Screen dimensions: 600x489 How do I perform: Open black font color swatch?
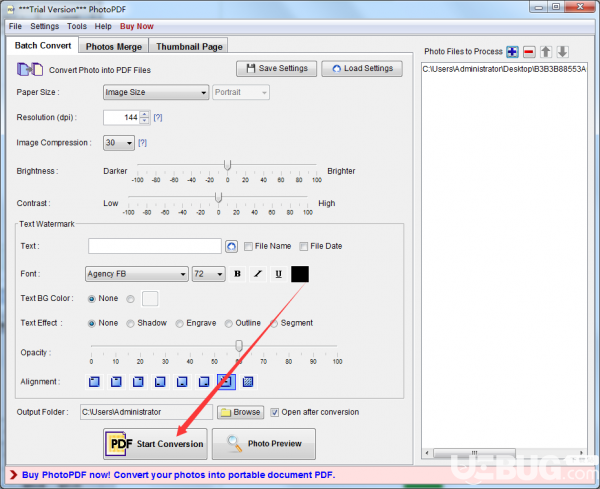(300, 274)
